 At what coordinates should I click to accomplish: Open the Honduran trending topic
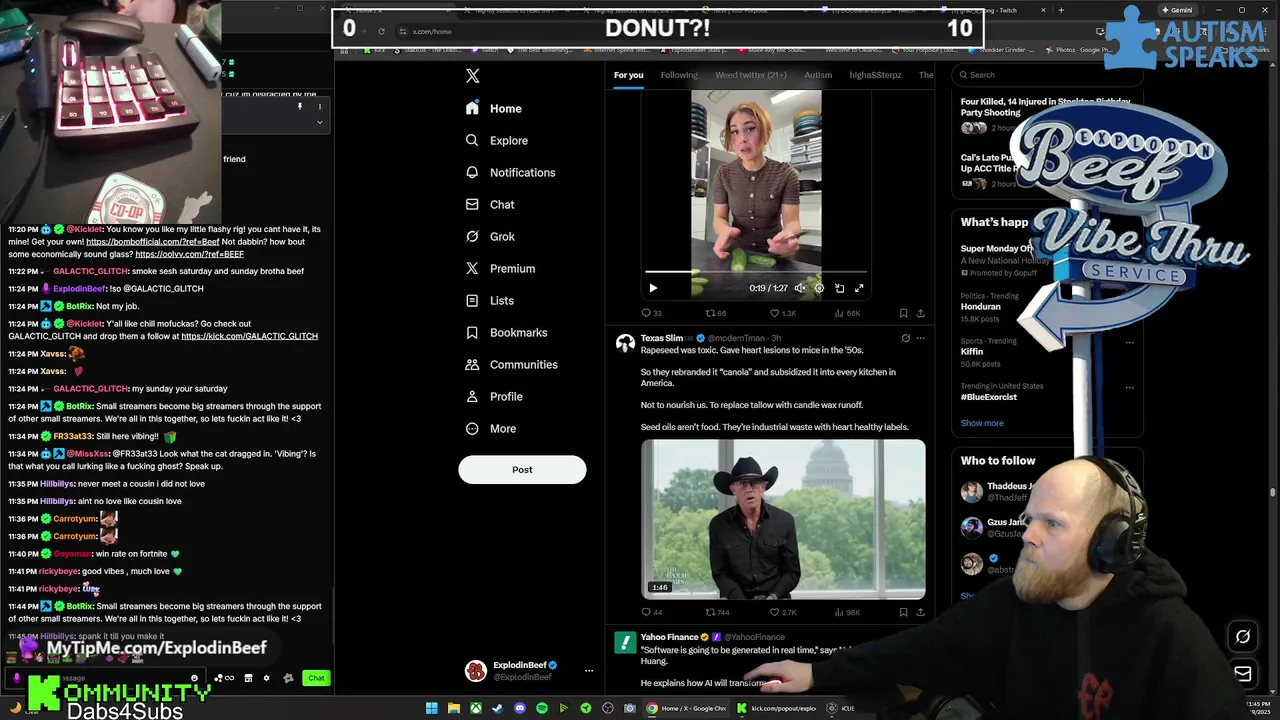981,307
